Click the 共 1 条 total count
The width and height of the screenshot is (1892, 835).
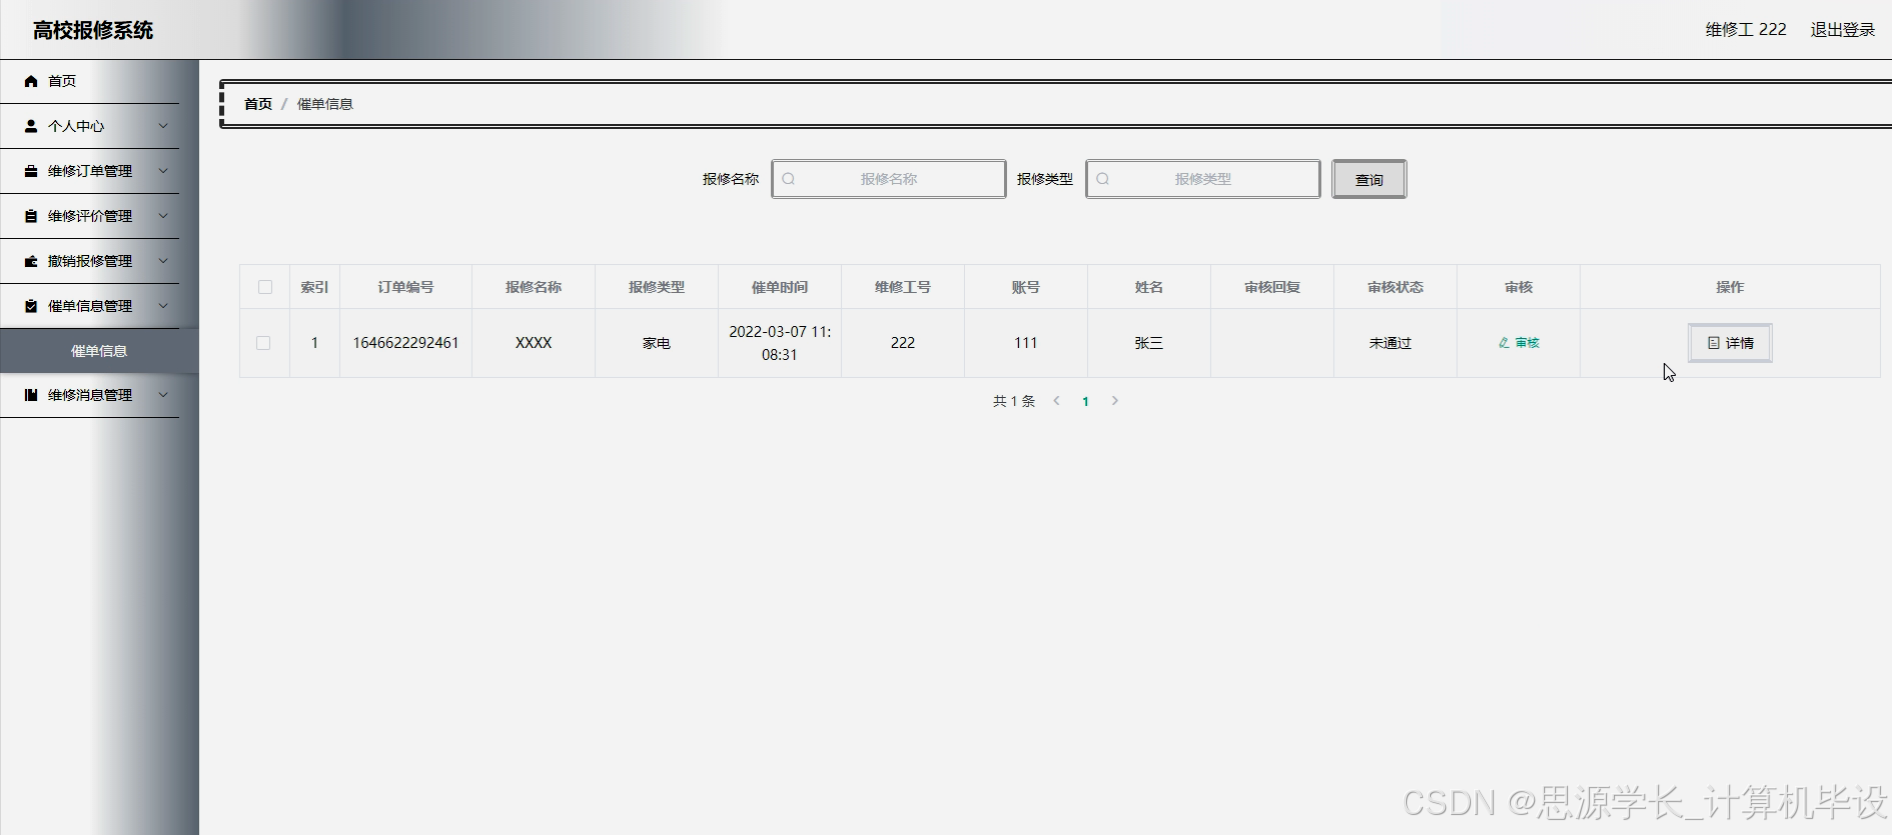coord(1014,401)
